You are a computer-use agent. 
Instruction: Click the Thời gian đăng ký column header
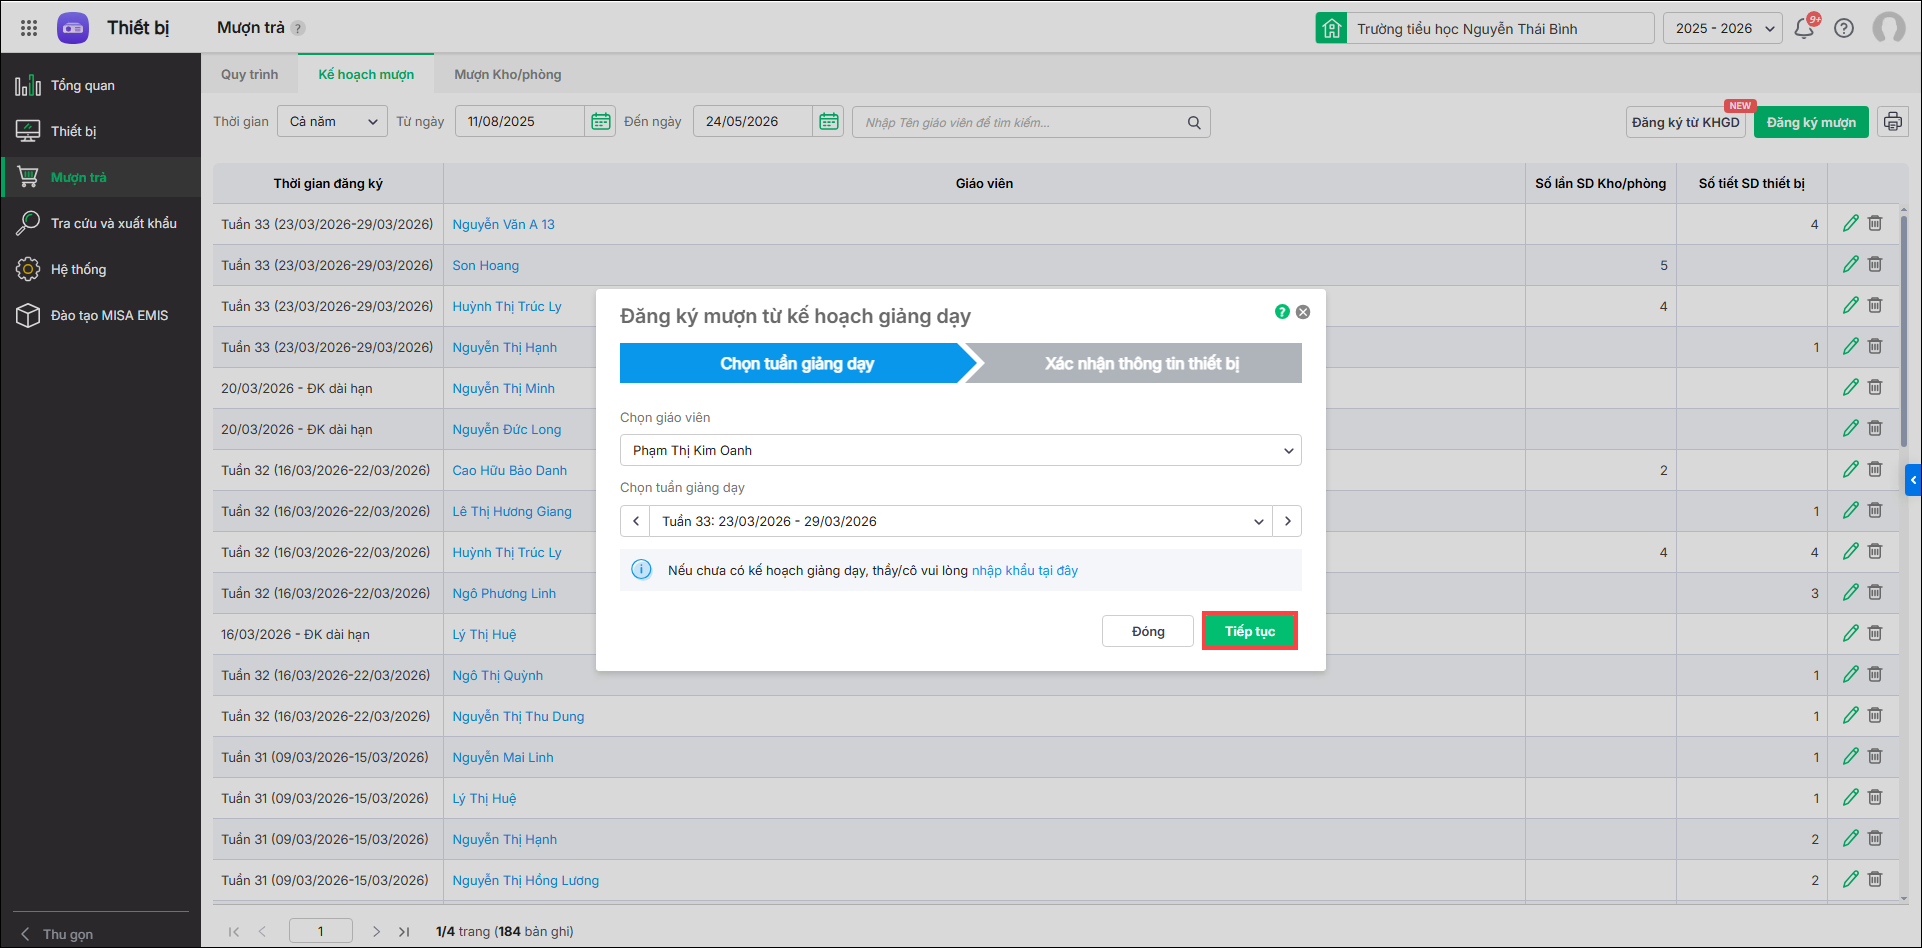click(x=328, y=183)
